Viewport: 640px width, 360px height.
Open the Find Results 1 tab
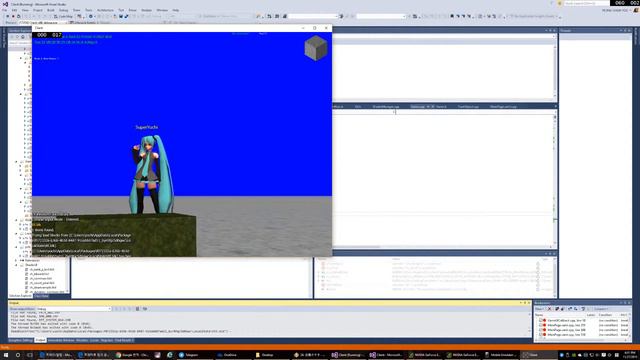pos(124,340)
